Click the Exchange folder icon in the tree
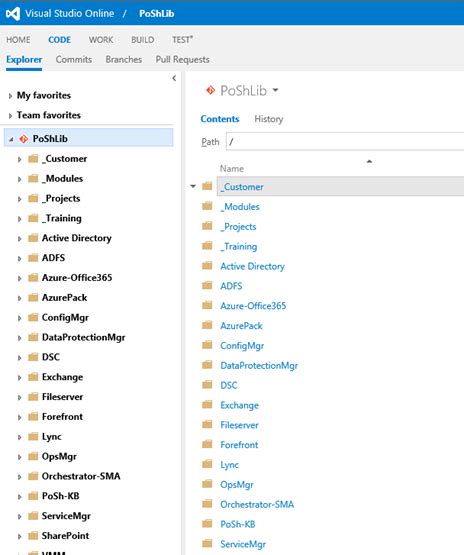 coord(33,377)
